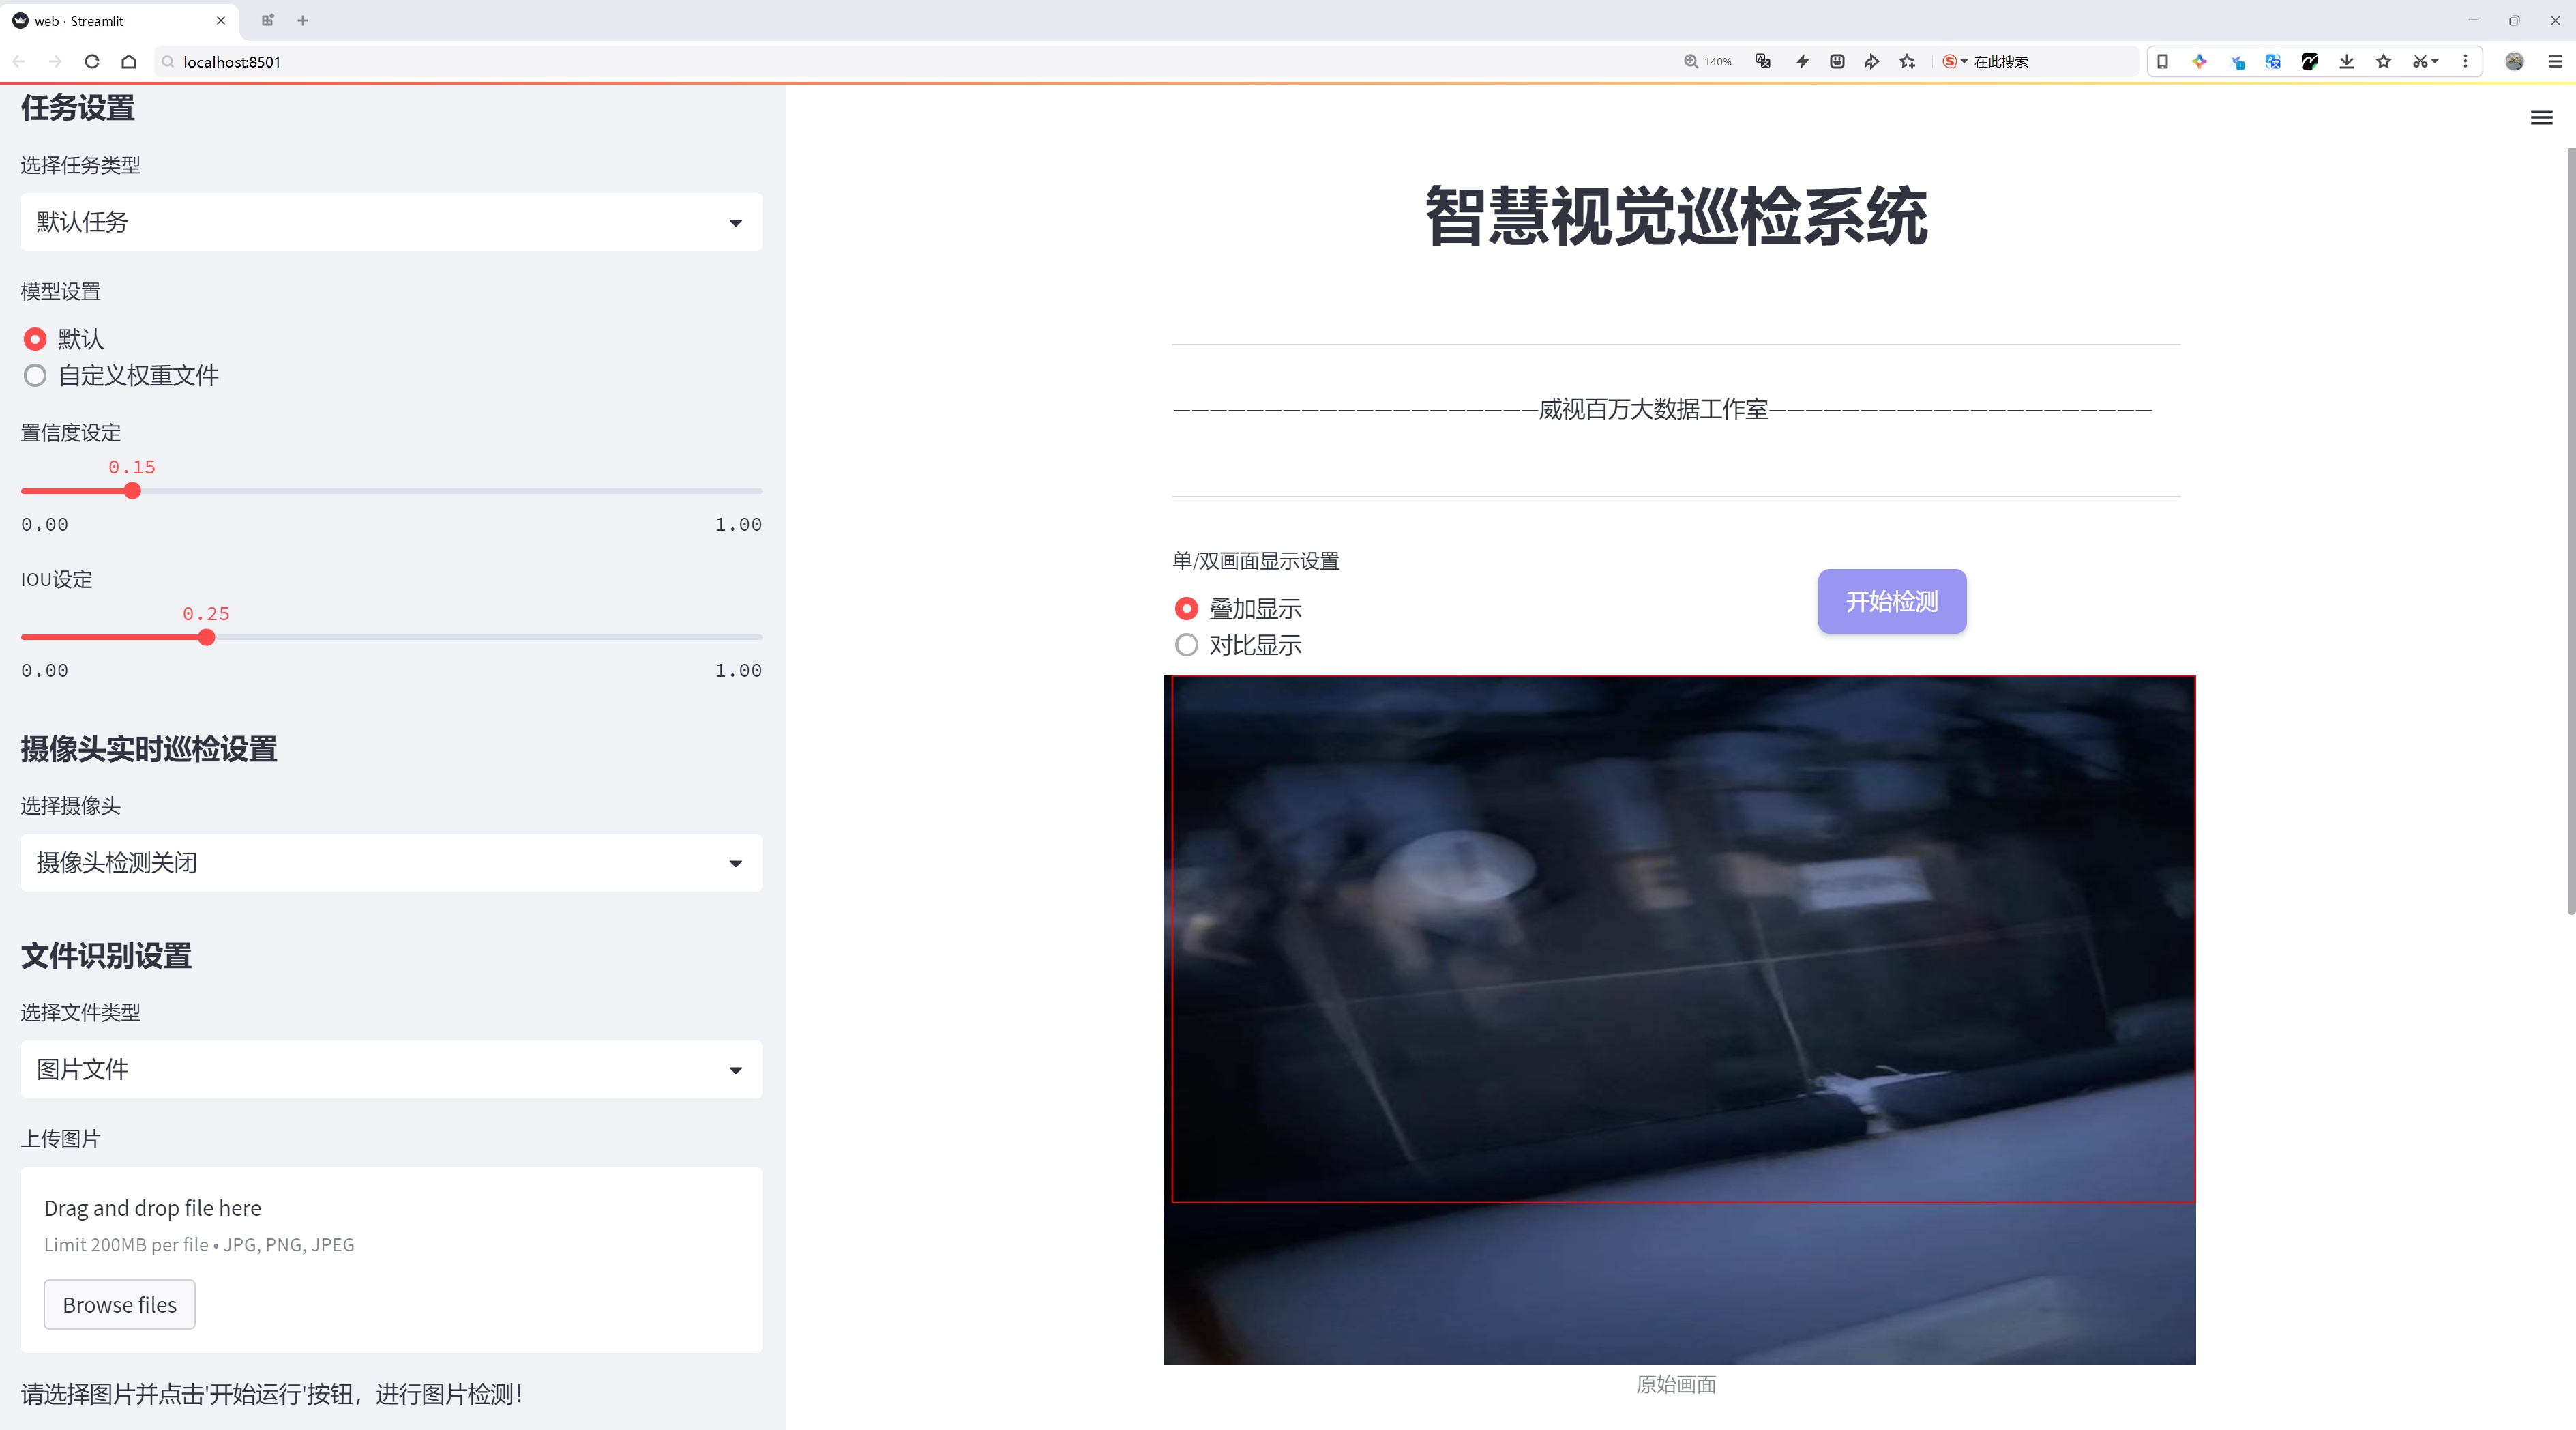
Task: Open the Streamlit app hamburger menu
Action: coord(2541,118)
